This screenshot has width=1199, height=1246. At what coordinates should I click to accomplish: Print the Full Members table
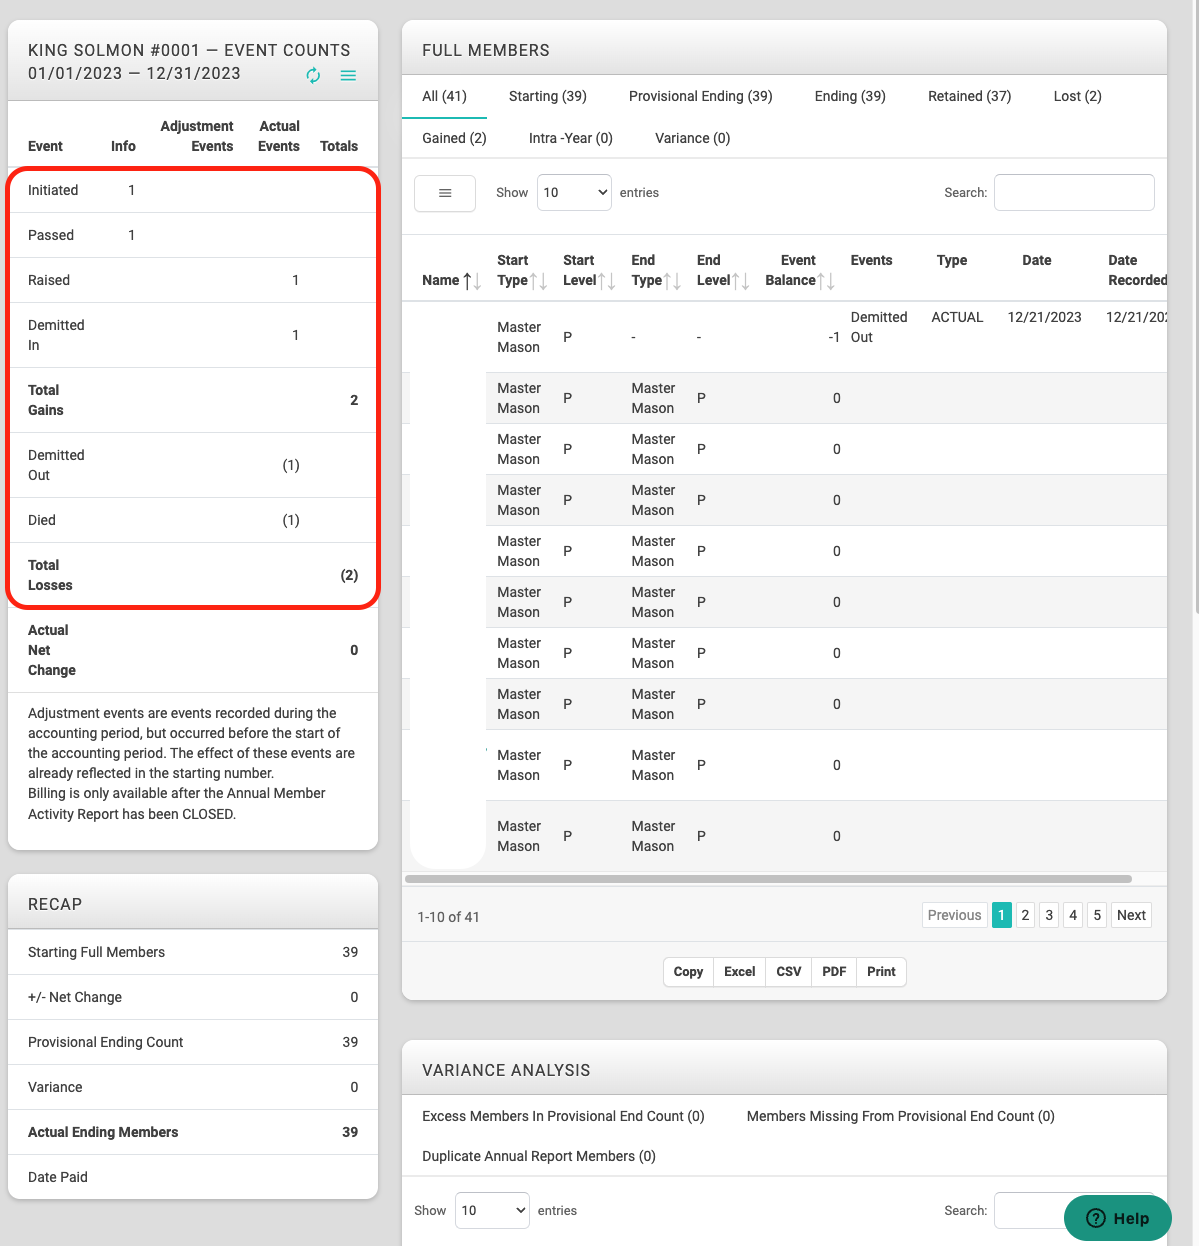881,972
